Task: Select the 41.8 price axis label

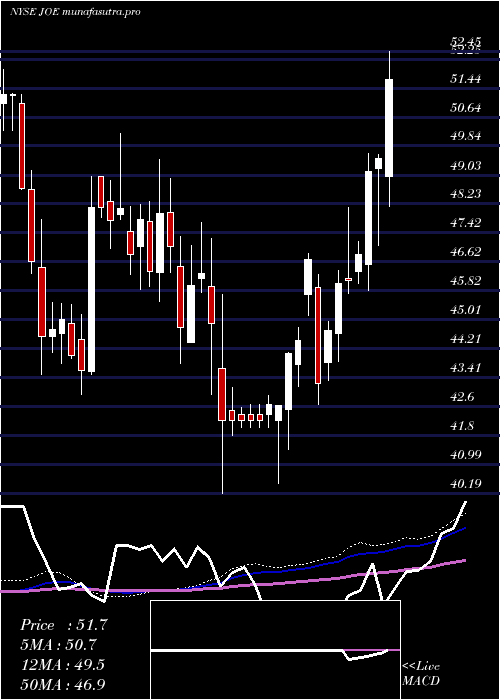Action: tap(463, 426)
